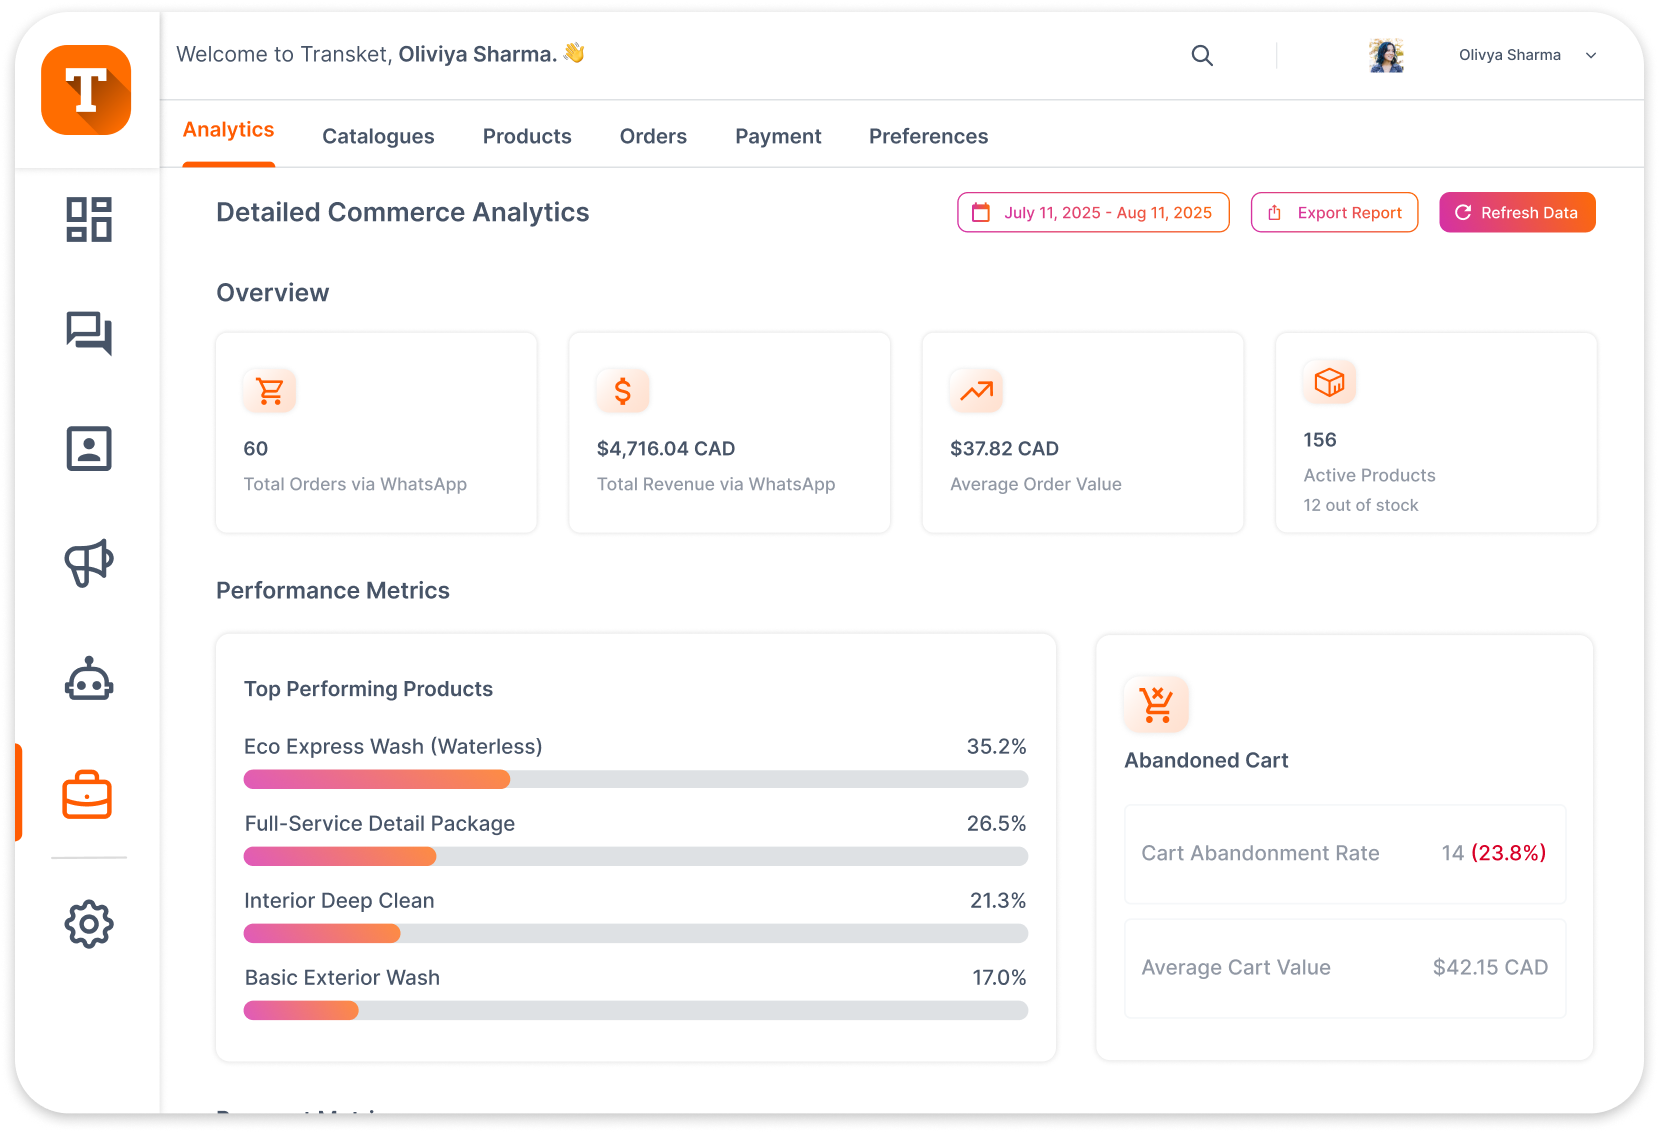This screenshot has width=1659, height=1132.
Task: Open settings gear icon in sidebar
Action: [x=88, y=924]
